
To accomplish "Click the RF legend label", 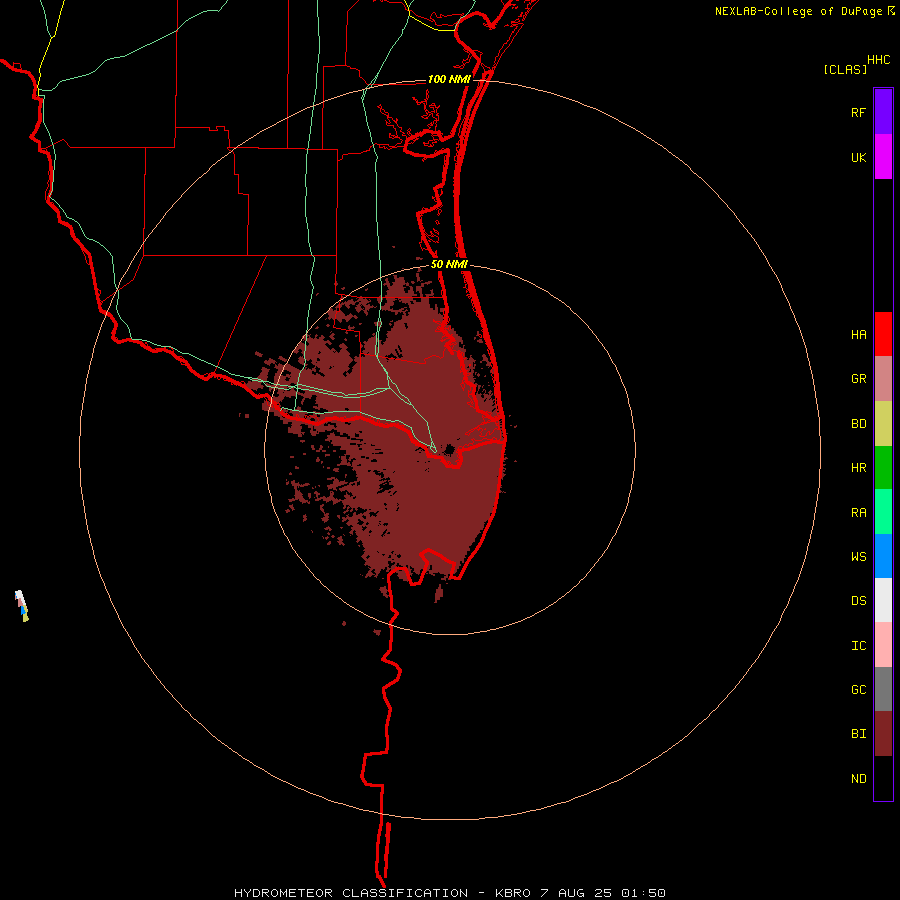I will point(858,112).
